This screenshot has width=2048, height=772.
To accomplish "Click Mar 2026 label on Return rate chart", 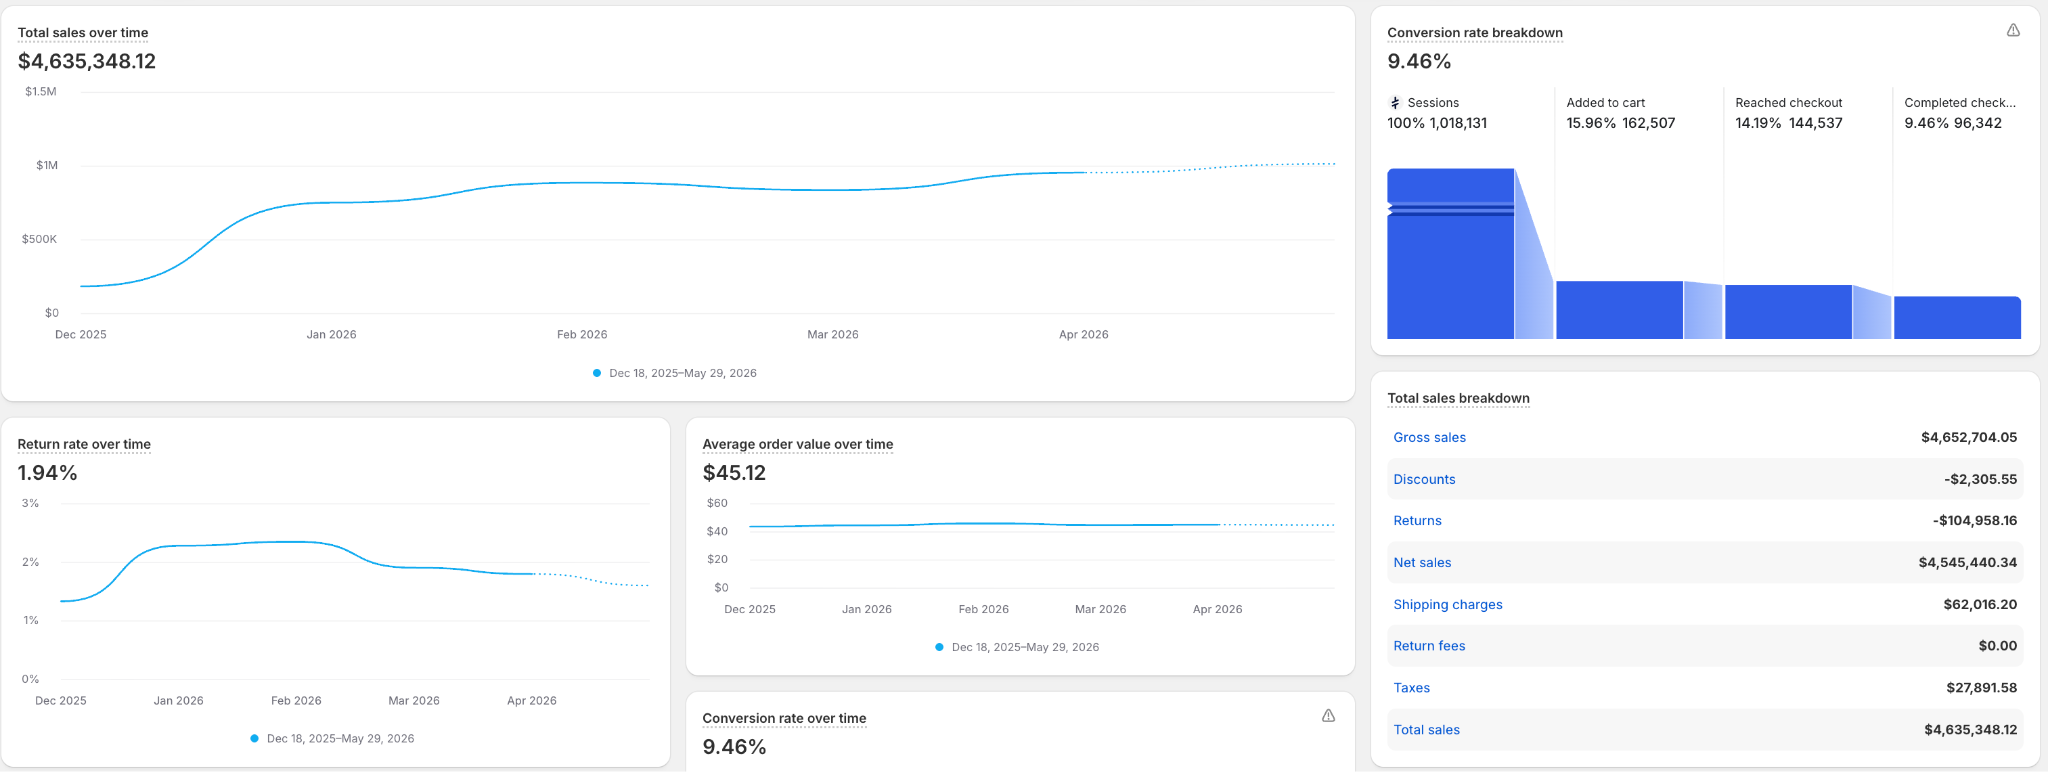I will pos(414,701).
